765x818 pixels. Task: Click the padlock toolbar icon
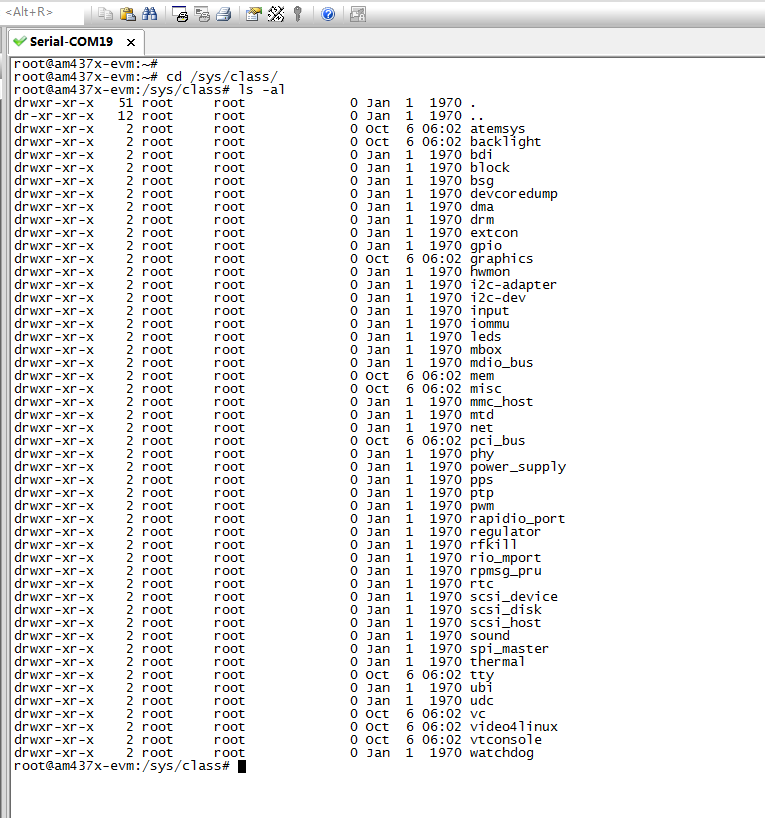click(x=358, y=14)
